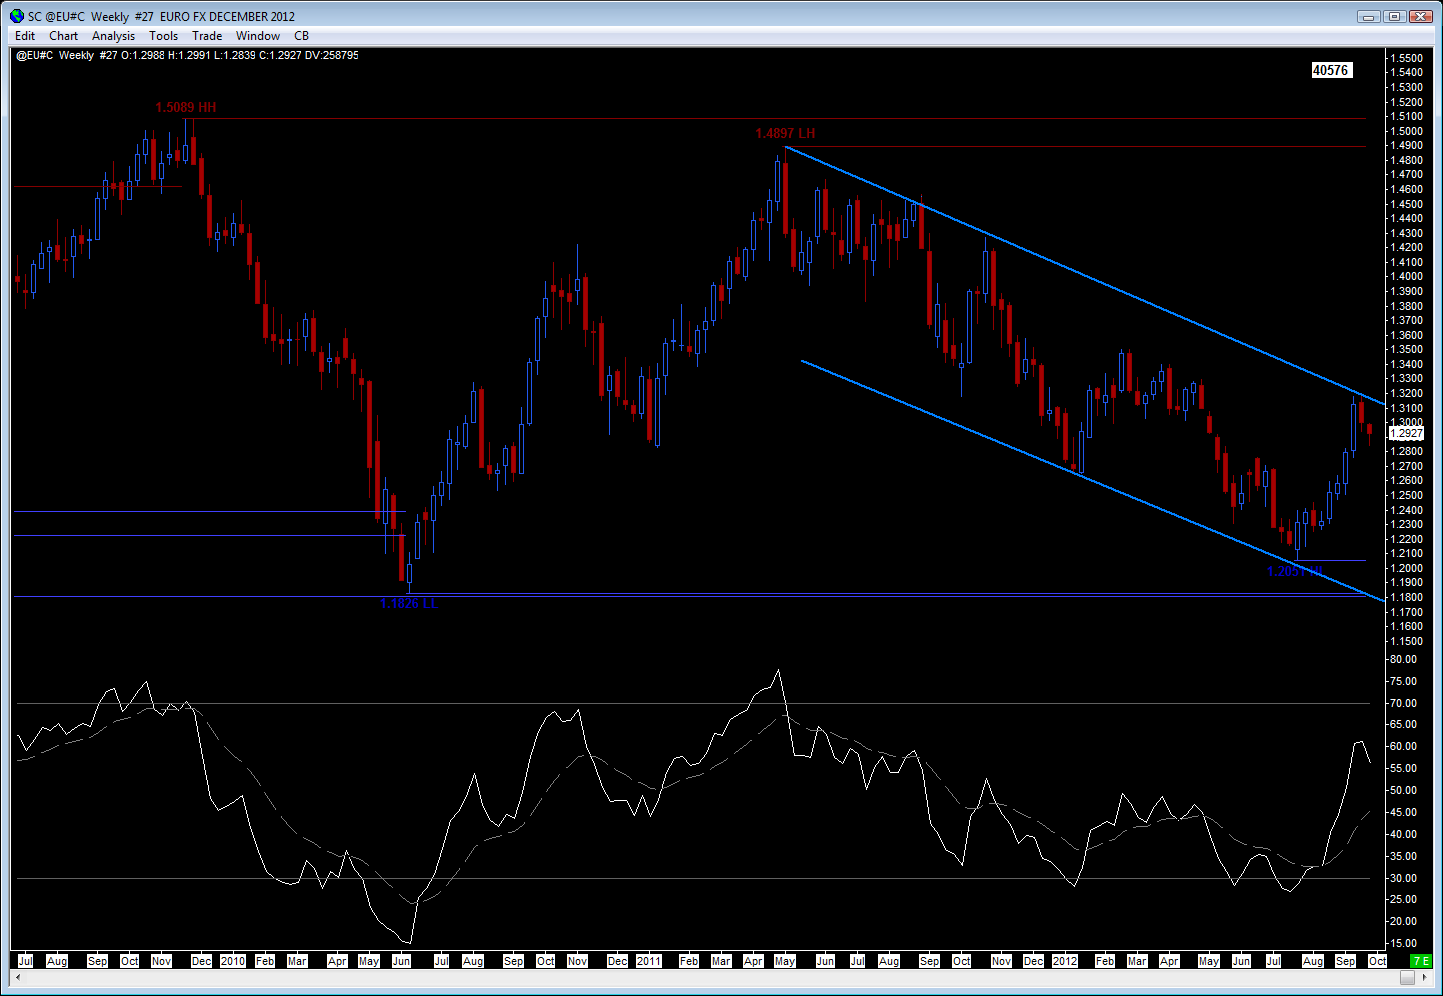The height and width of the screenshot is (996, 1443).
Task: Open the CB menu
Action: point(301,36)
